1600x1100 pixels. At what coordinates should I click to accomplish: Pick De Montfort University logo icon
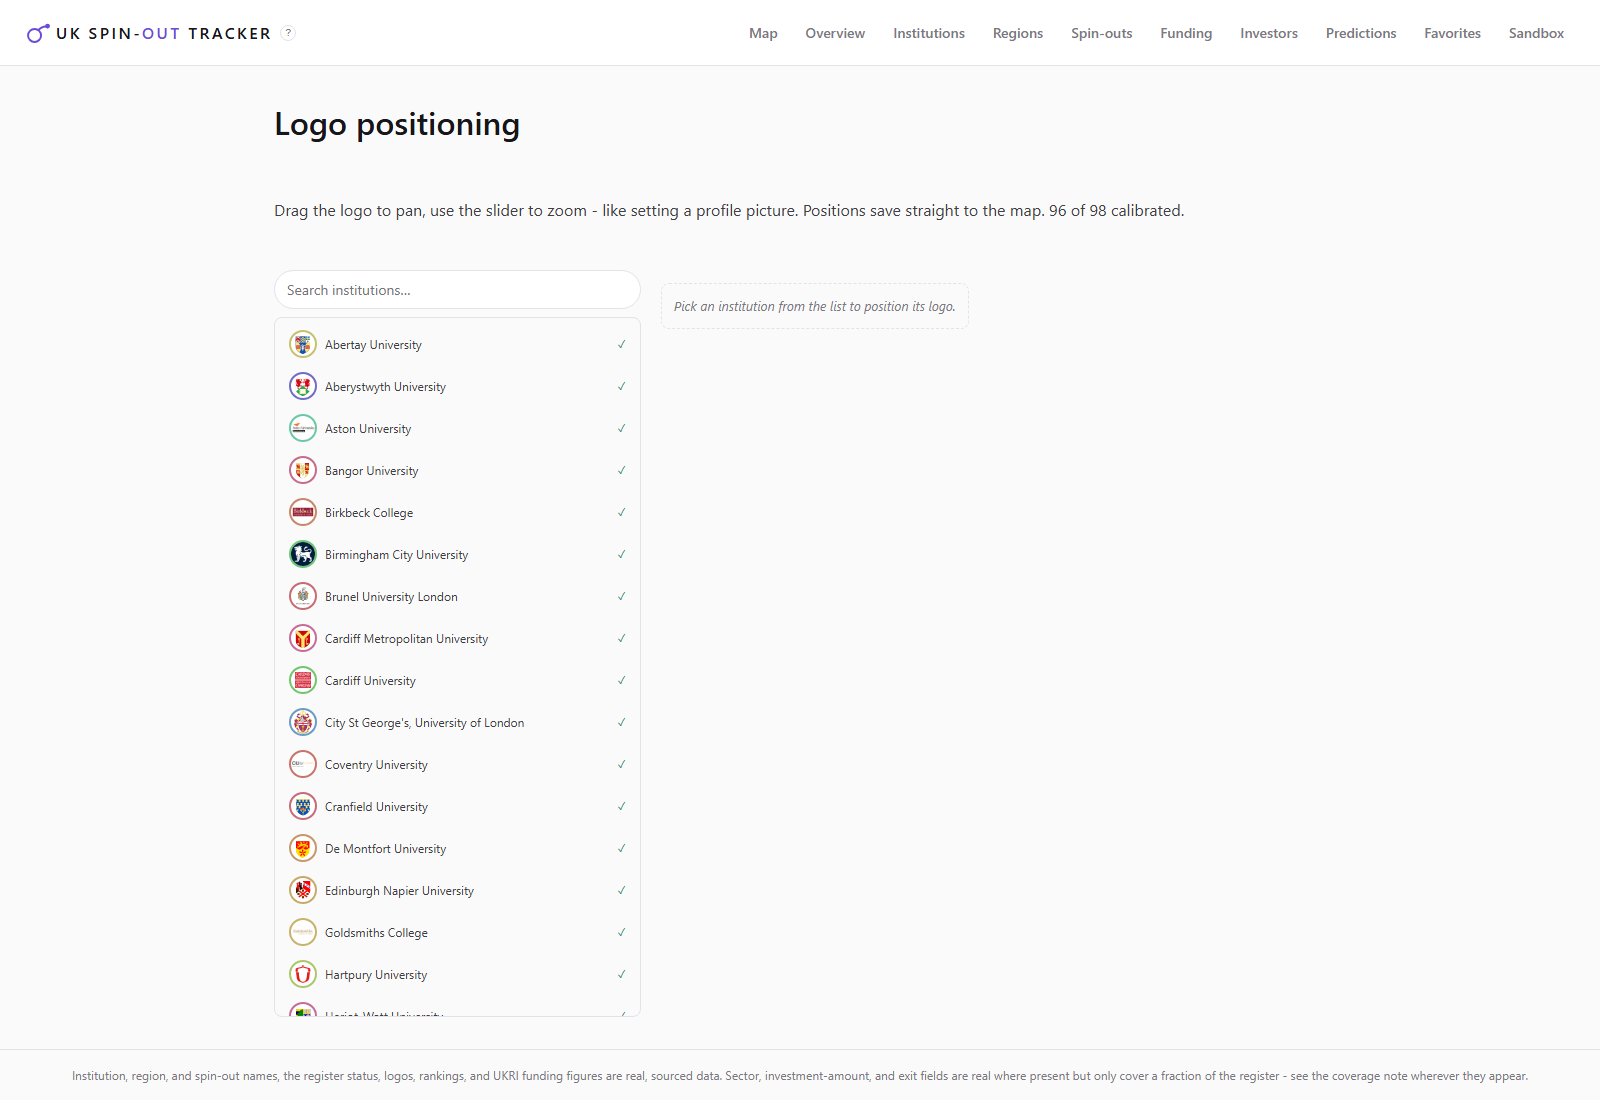(x=303, y=848)
